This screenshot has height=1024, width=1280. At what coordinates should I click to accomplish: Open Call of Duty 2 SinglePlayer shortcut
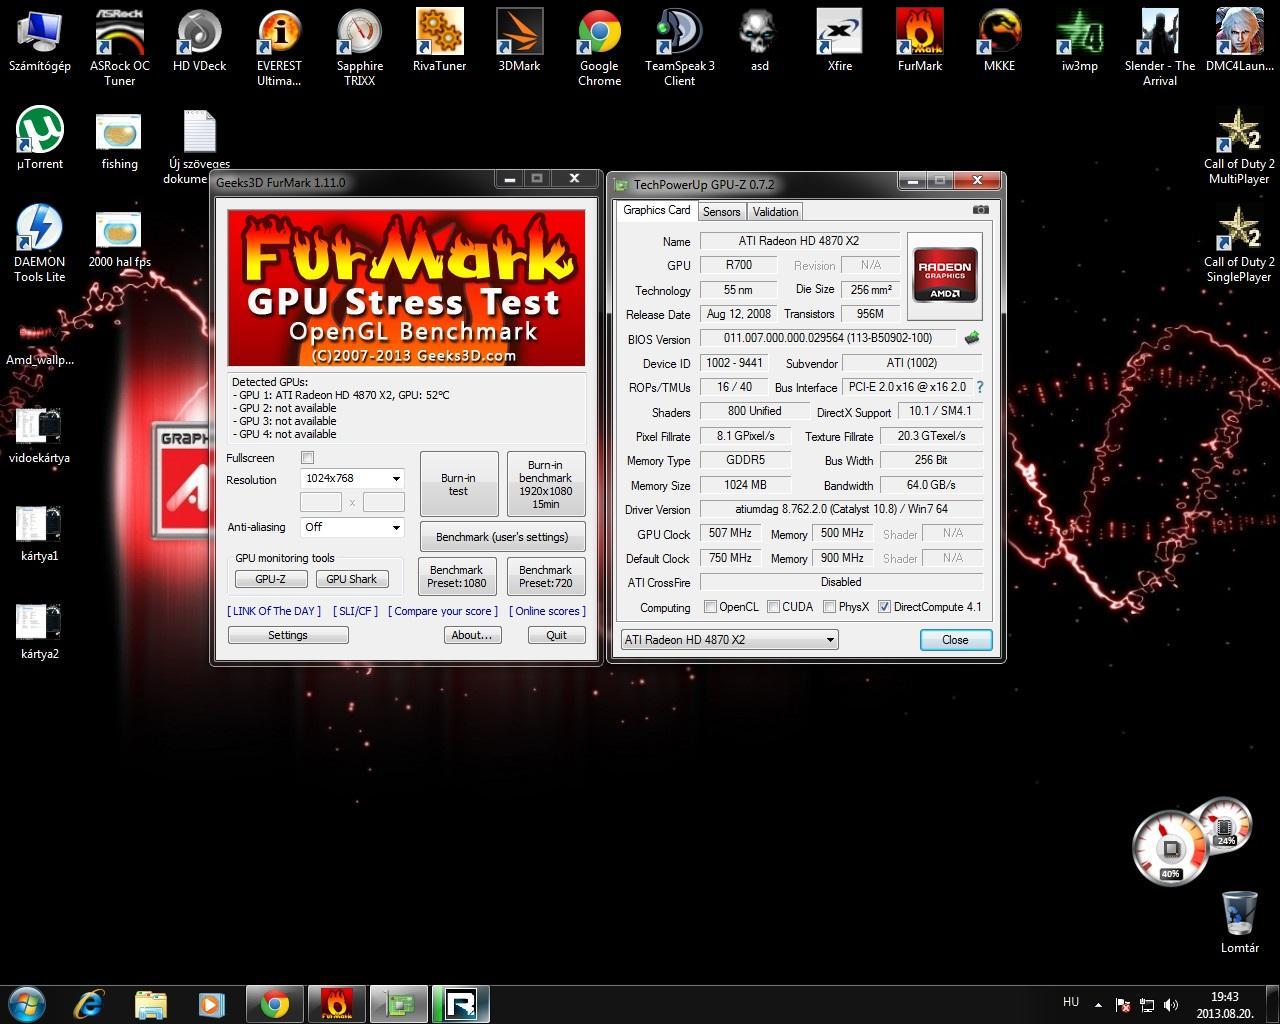tap(1239, 244)
